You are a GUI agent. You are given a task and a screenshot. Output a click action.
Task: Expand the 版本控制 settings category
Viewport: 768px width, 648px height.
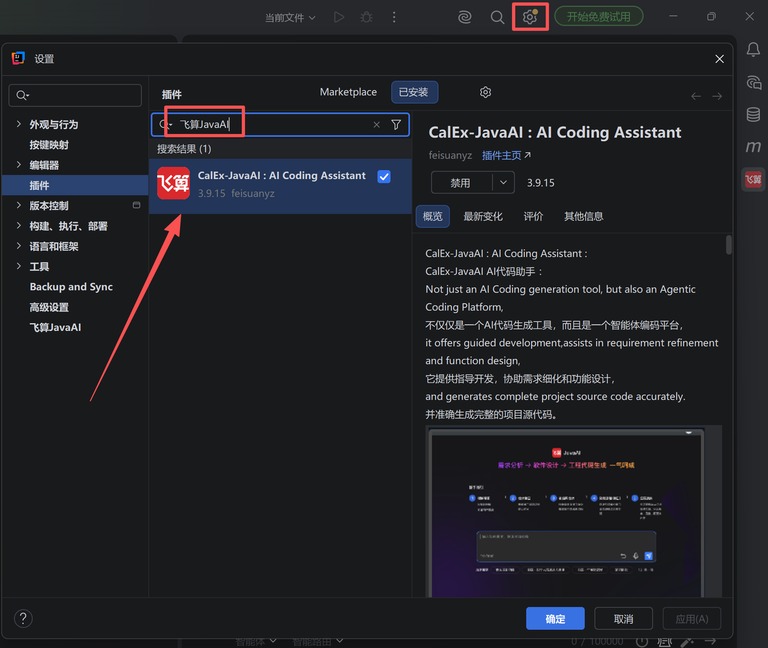coord(19,205)
